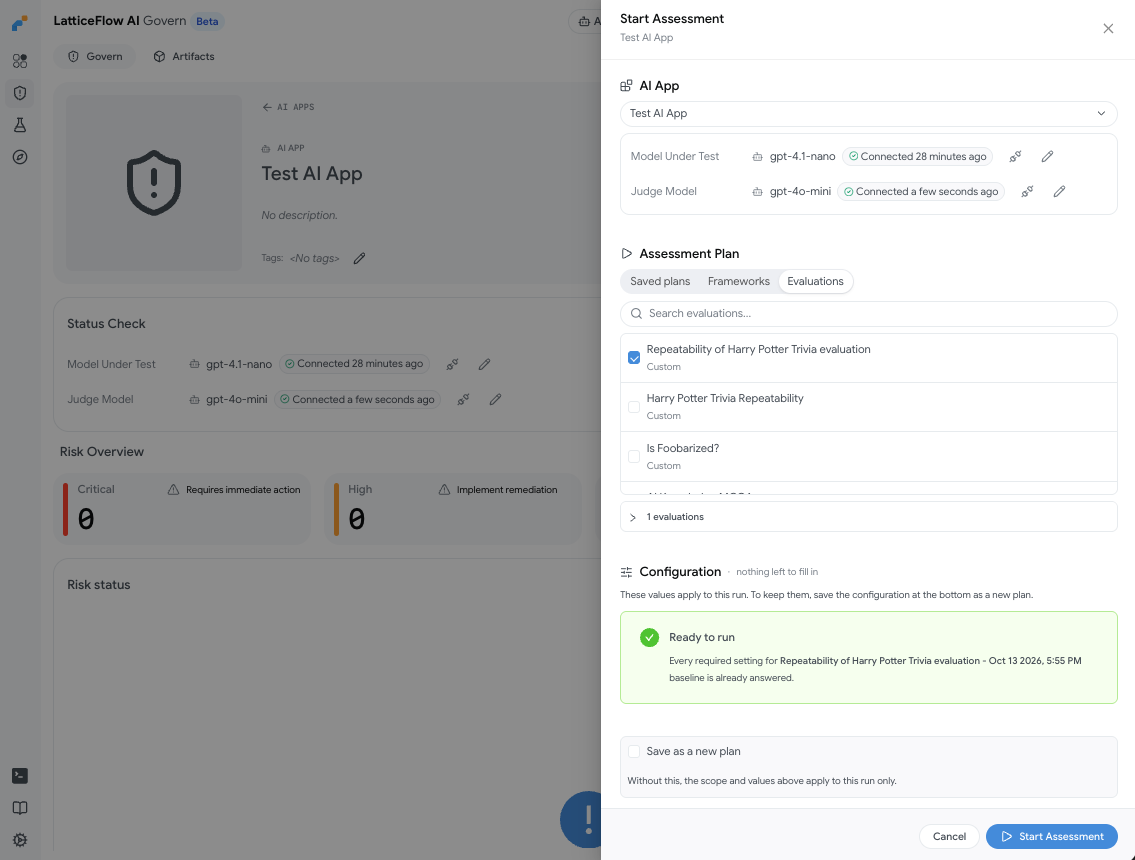Click the edit pencil for Judge Model in dialog
The image size is (1135, 860).
1059,192
